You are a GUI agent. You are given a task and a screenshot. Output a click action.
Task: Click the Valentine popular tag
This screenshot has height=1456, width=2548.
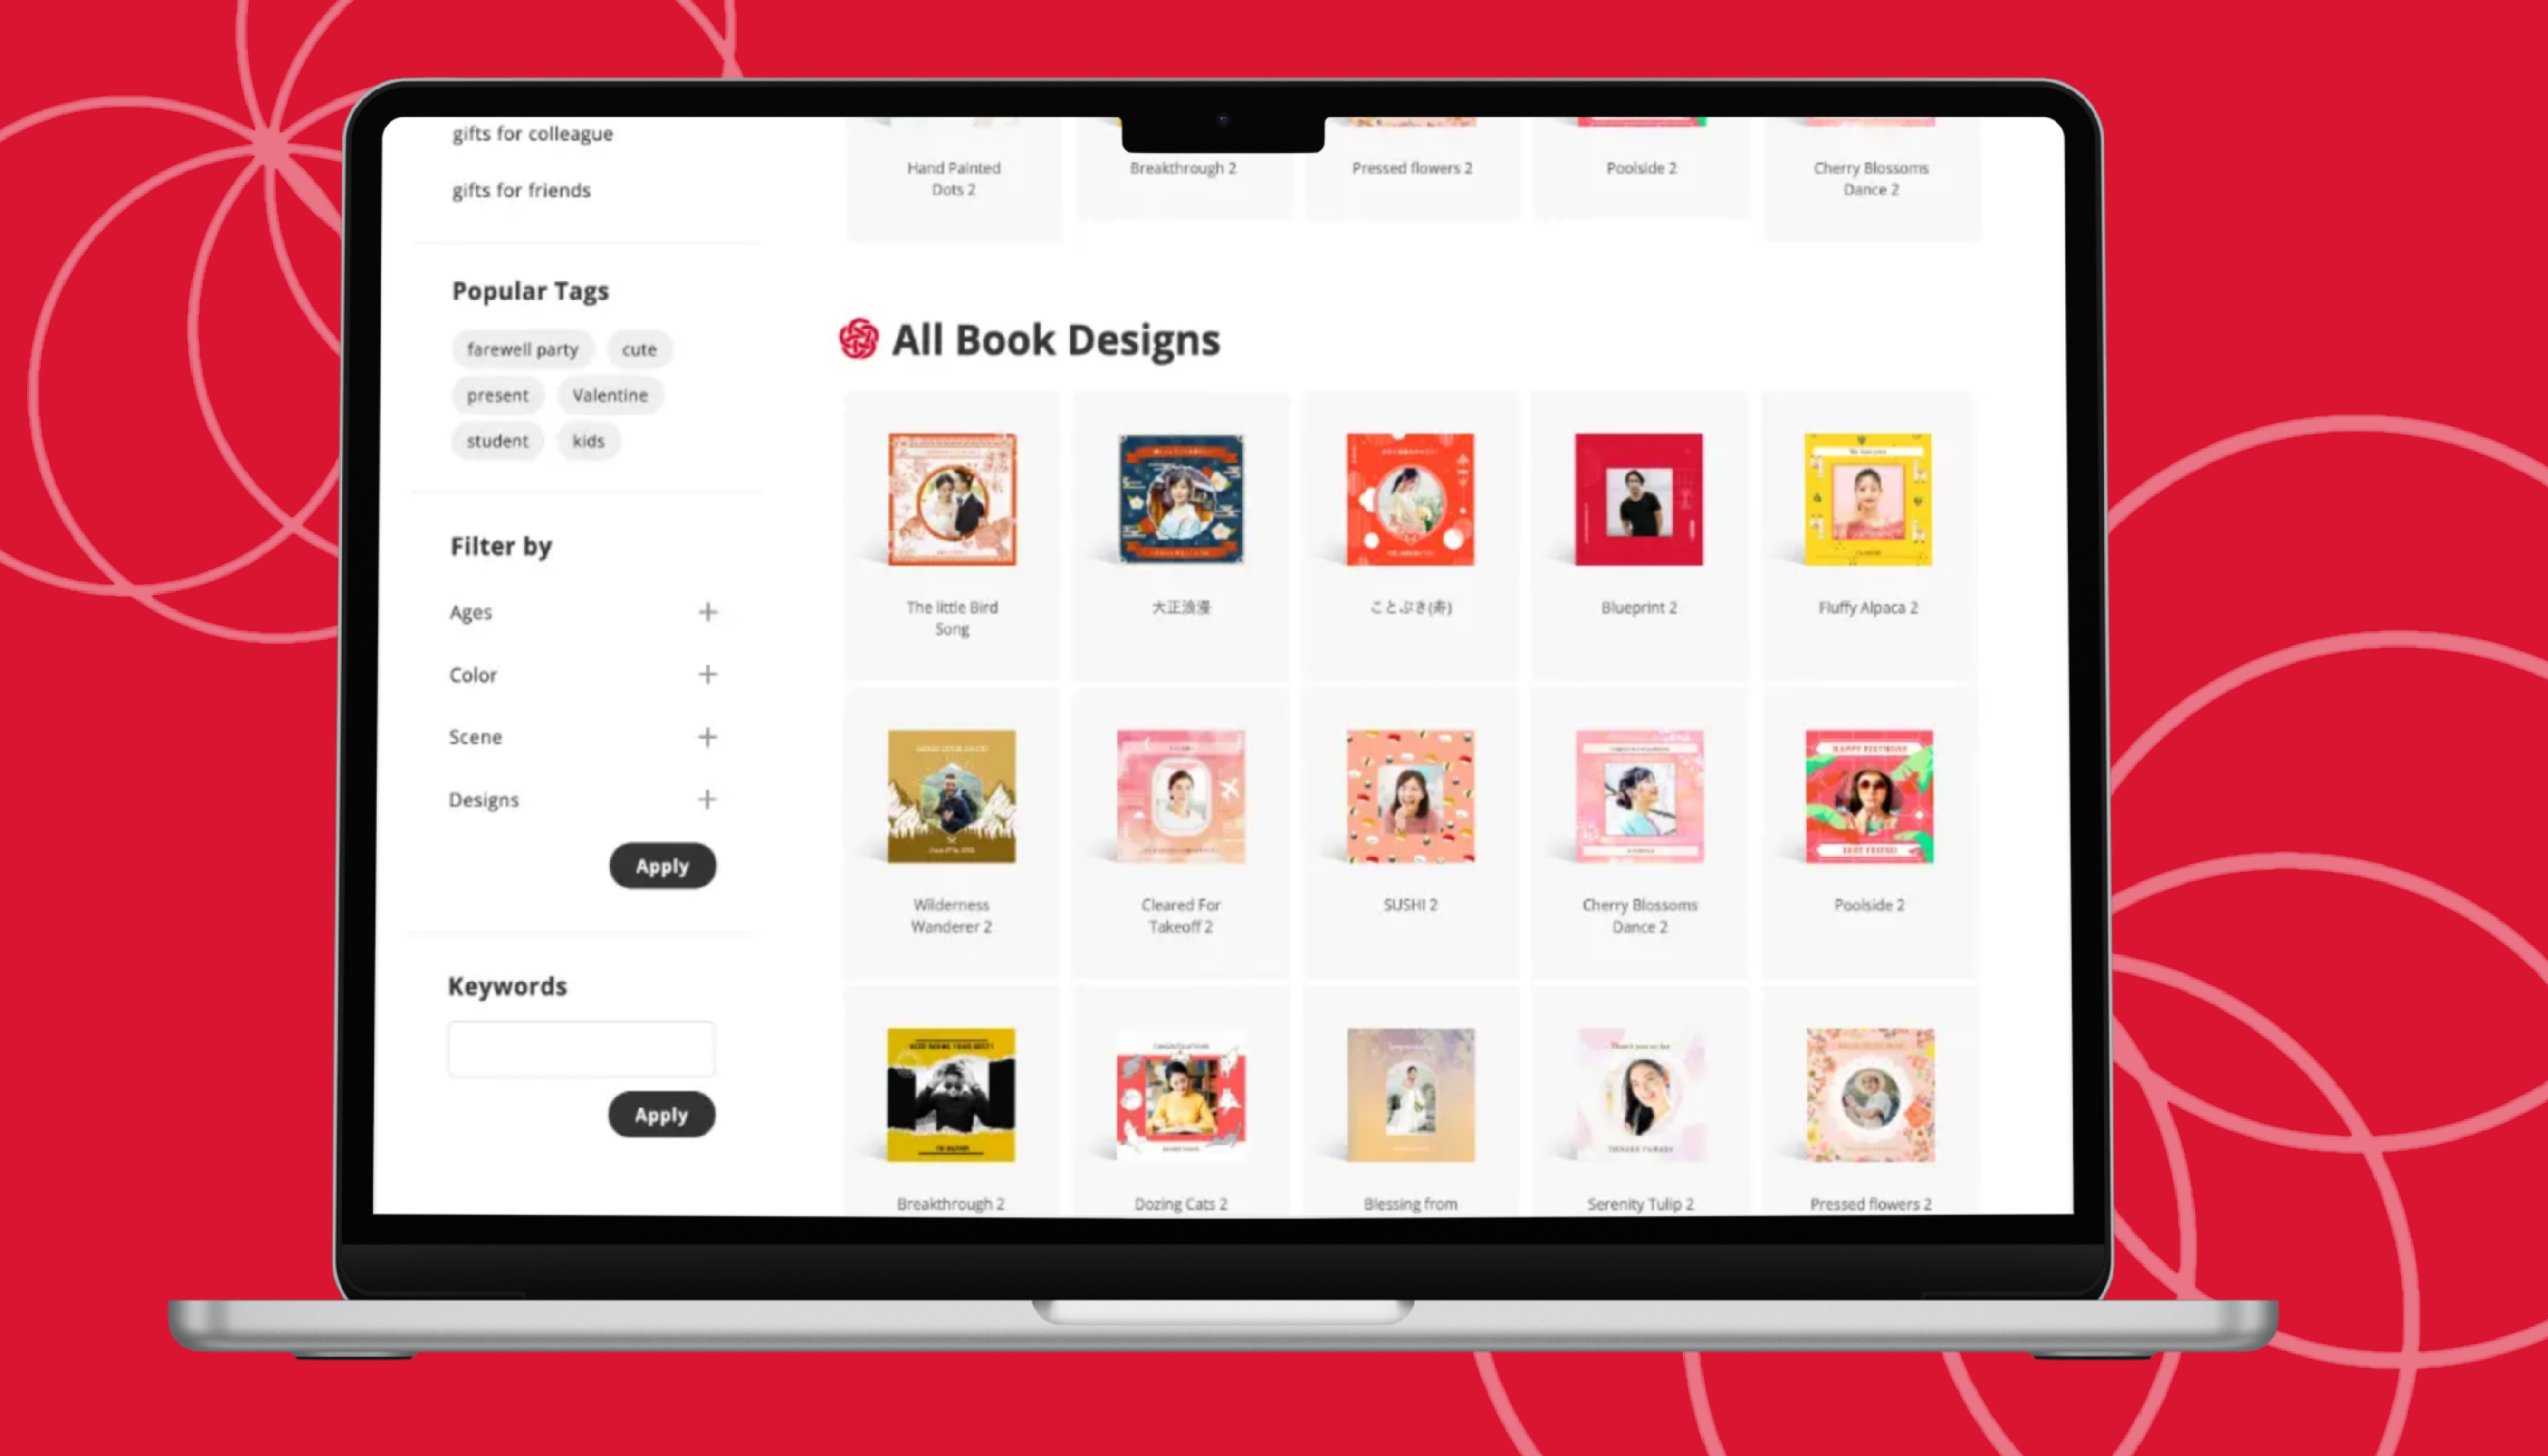611,394
